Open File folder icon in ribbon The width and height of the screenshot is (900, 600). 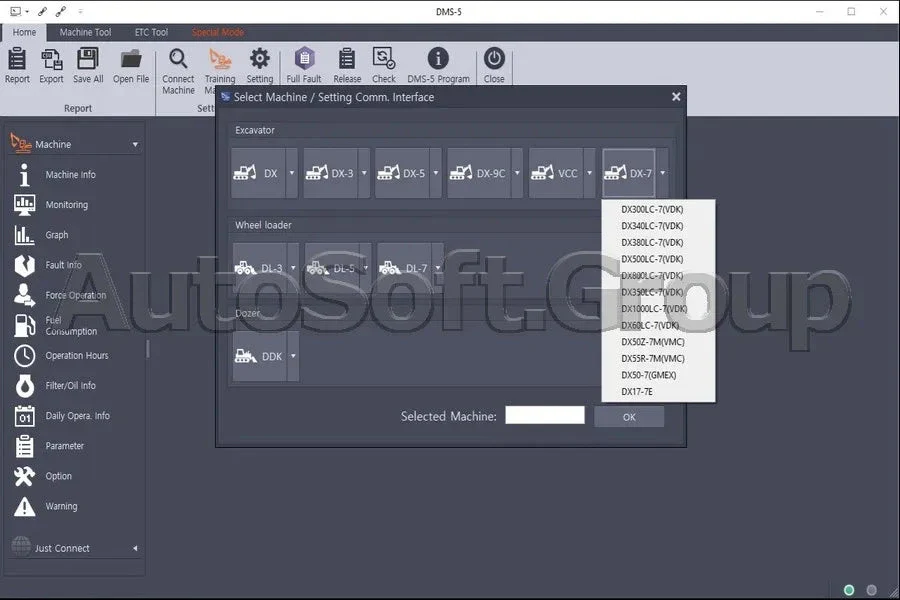[131, 59]
